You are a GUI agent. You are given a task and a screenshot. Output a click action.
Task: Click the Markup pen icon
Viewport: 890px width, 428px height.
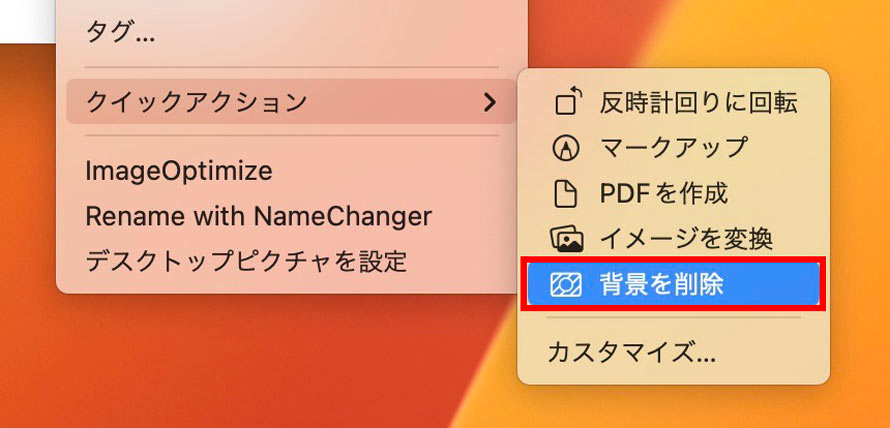566,148
